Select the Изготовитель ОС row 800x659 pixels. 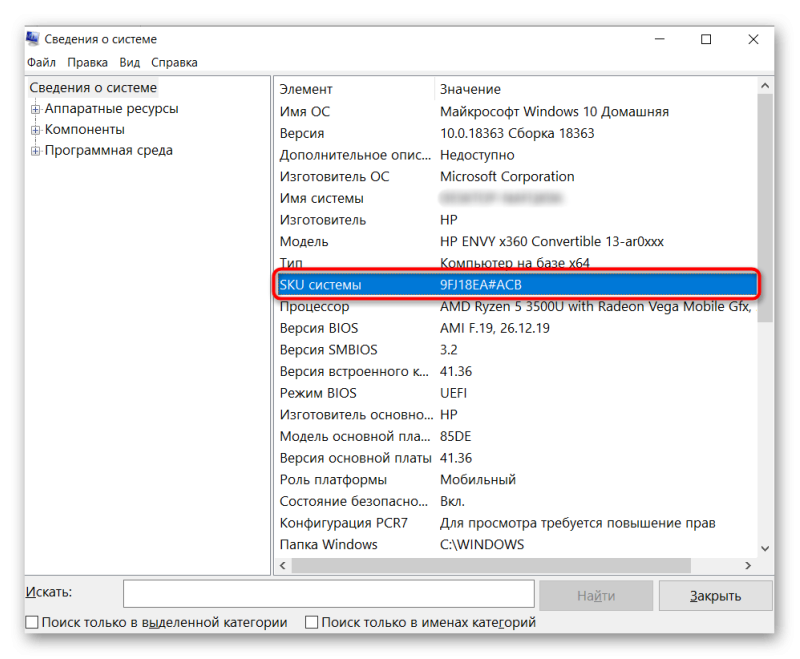[516, 176]
